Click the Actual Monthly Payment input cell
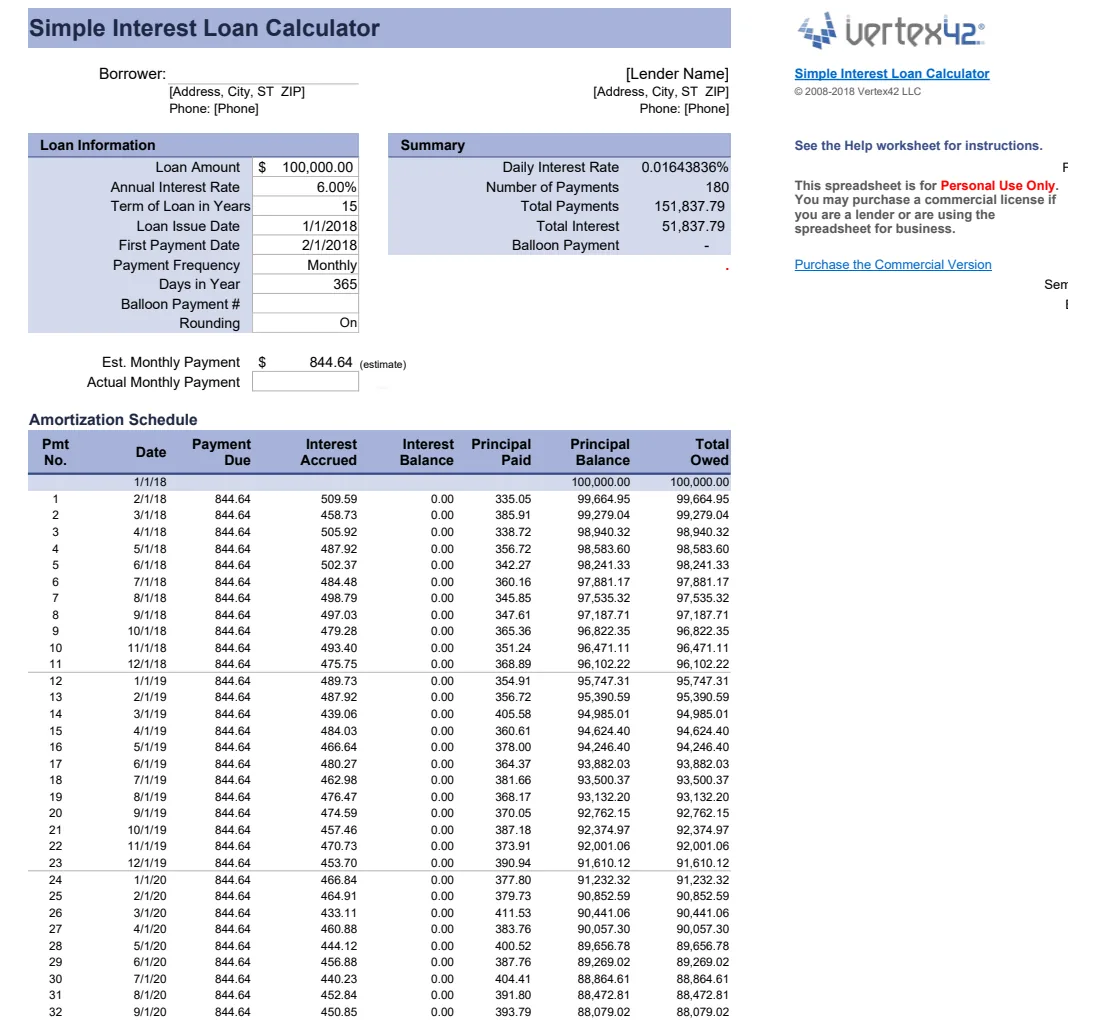Viewport: 1096px width, 1020px height. (305, 382)
